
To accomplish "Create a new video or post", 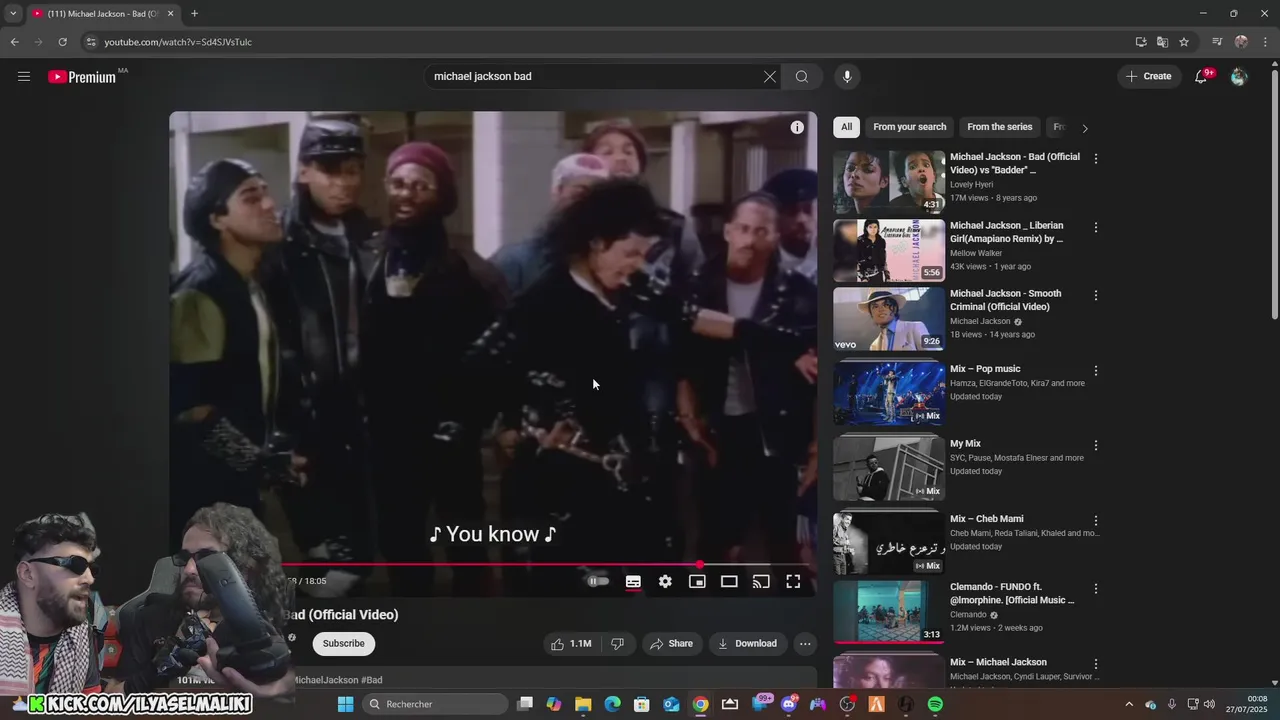I will 1148,76.
